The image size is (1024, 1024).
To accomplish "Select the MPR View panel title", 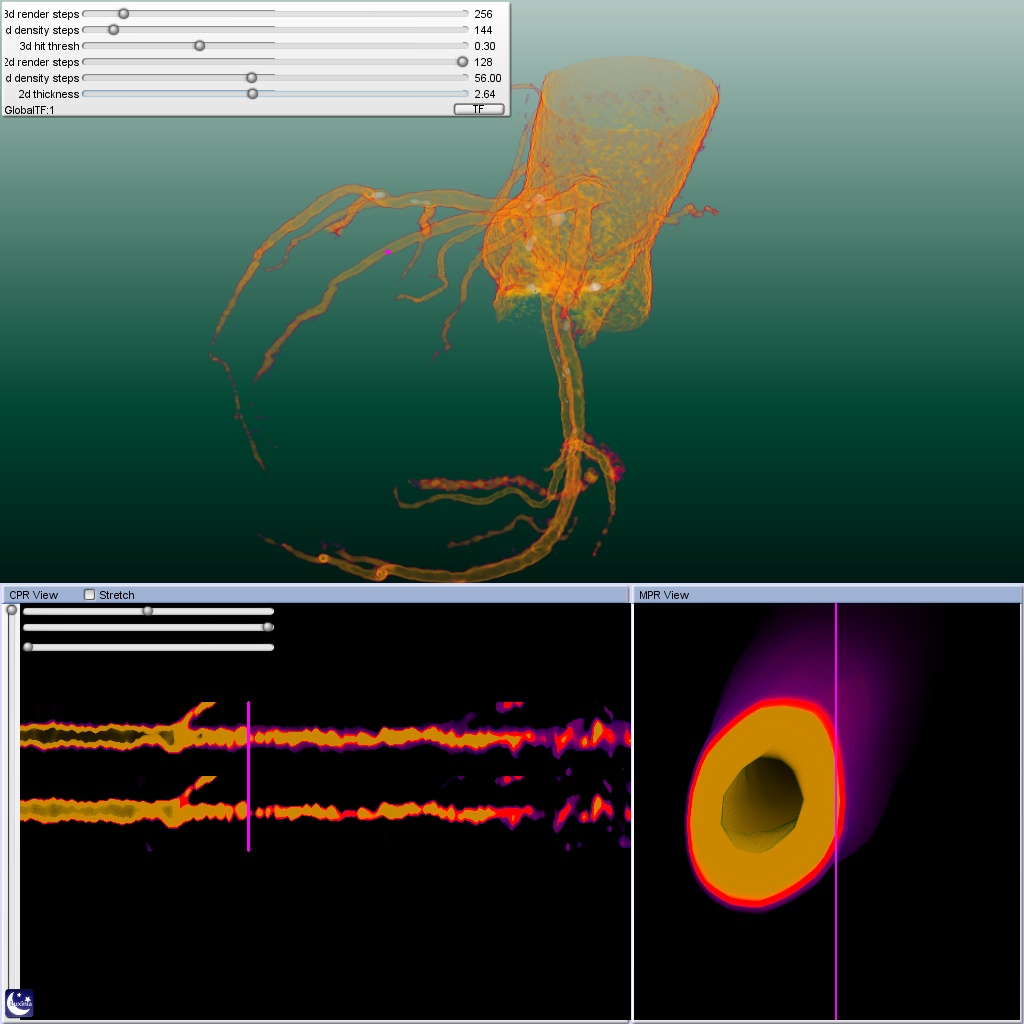I will (664, 595).
